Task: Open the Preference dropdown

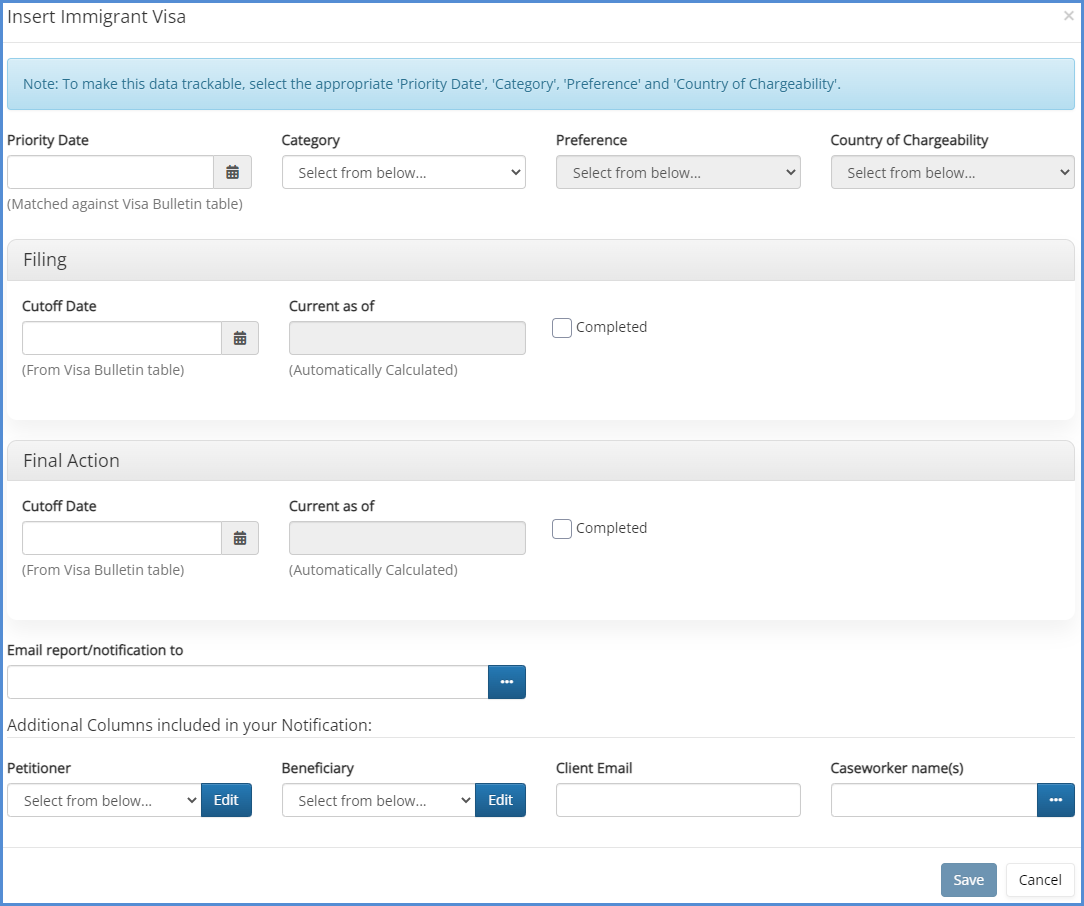Action: click(678, 172)
